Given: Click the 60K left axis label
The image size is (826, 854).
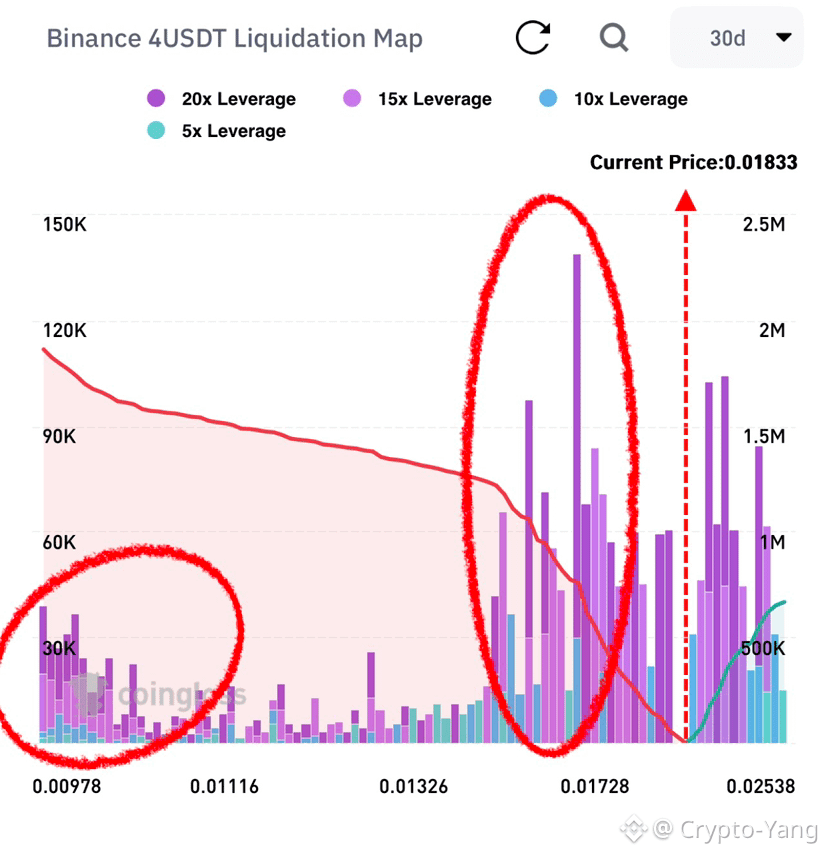Looking at the screenshot, I should pyautogui.click(x=59, y=542).
